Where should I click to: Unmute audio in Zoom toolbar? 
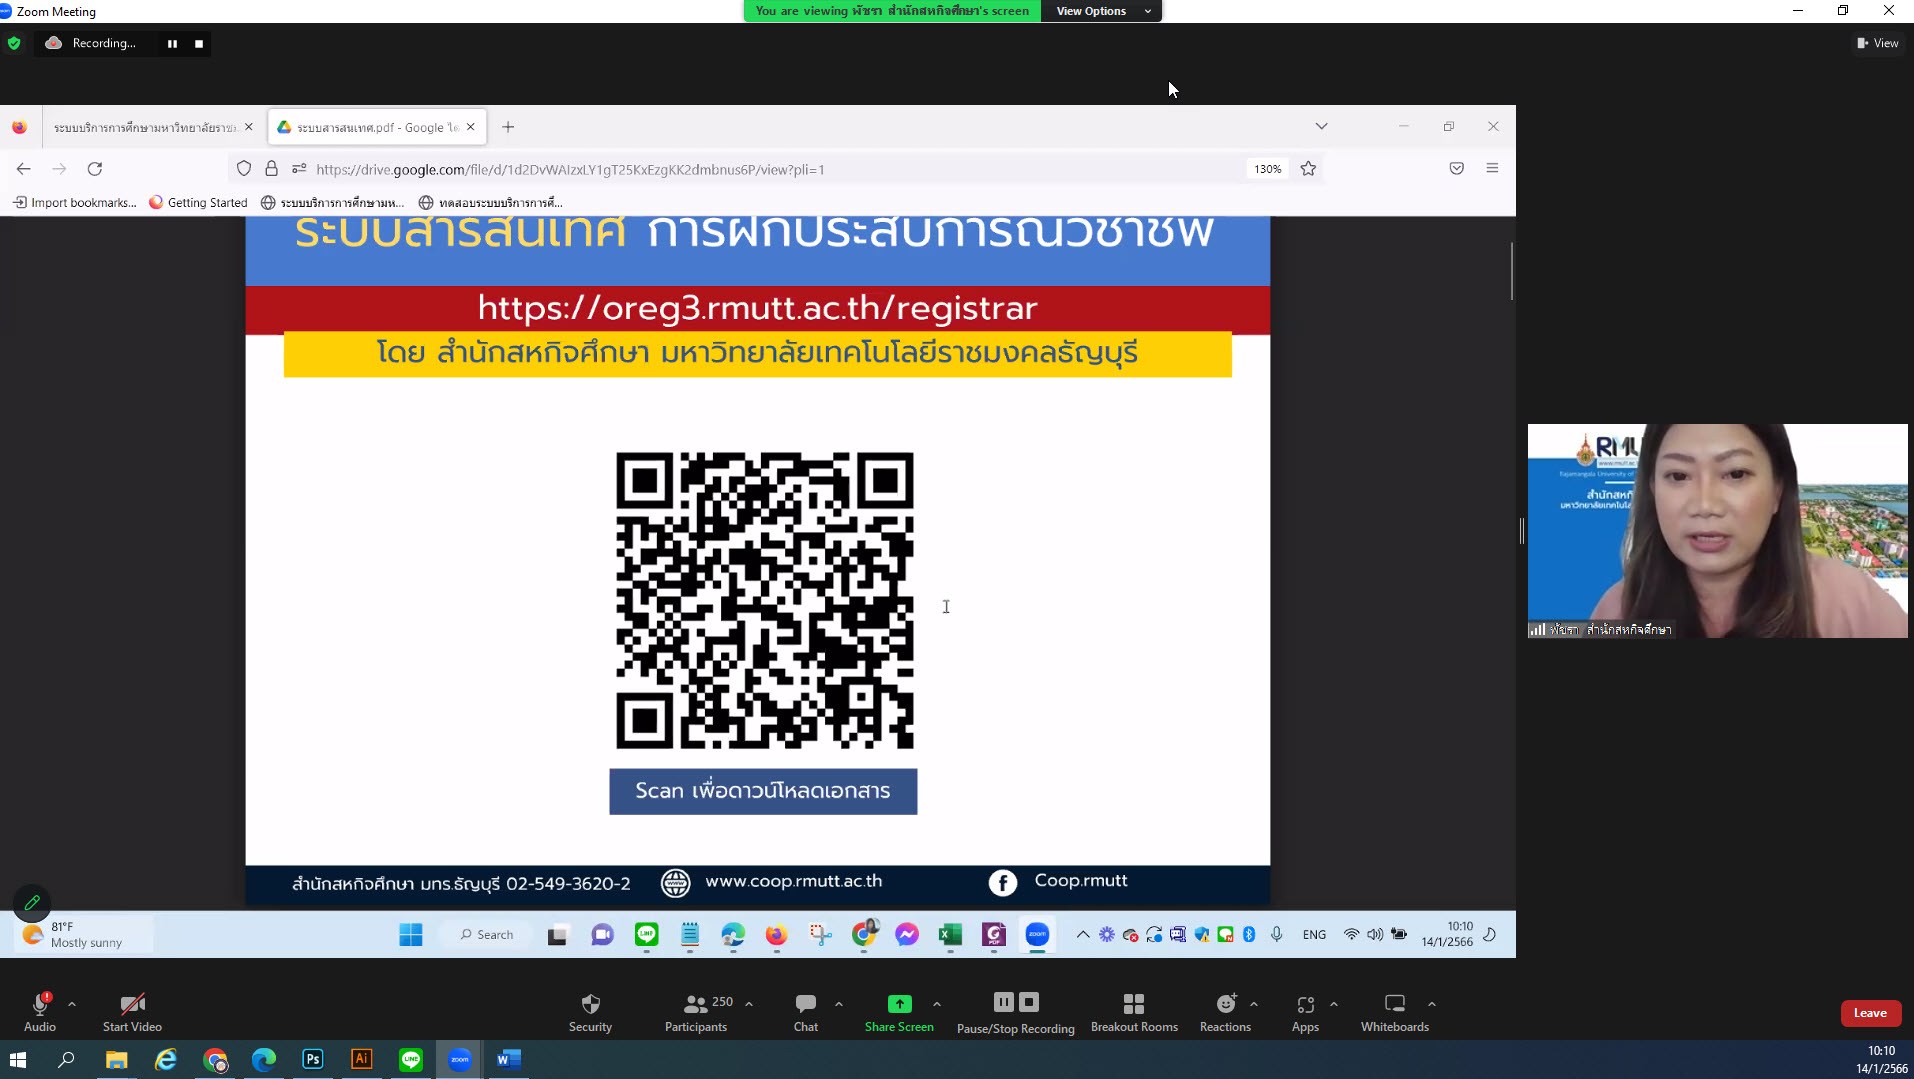40,1012
